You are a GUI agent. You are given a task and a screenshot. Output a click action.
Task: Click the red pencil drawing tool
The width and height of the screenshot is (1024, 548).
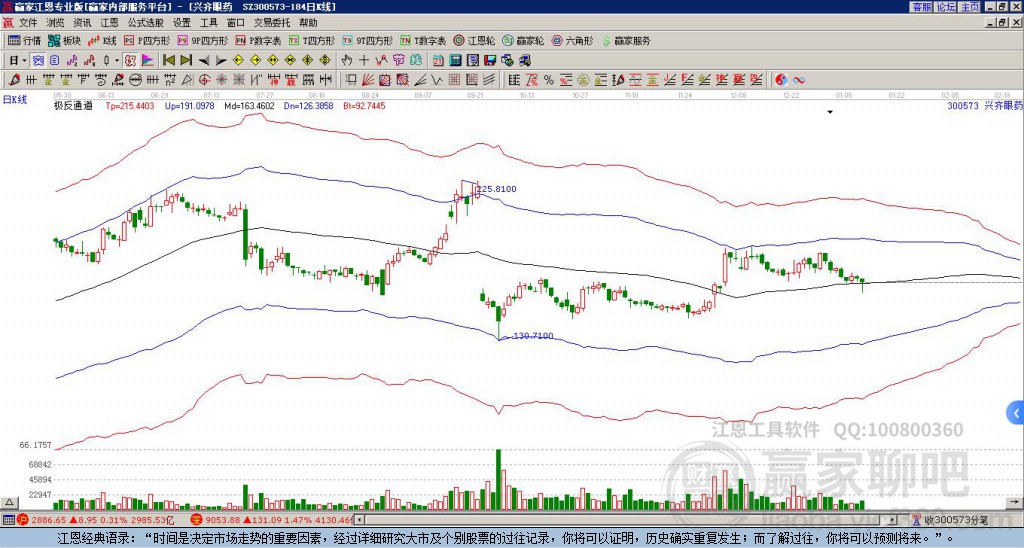(x=14, y=80)
